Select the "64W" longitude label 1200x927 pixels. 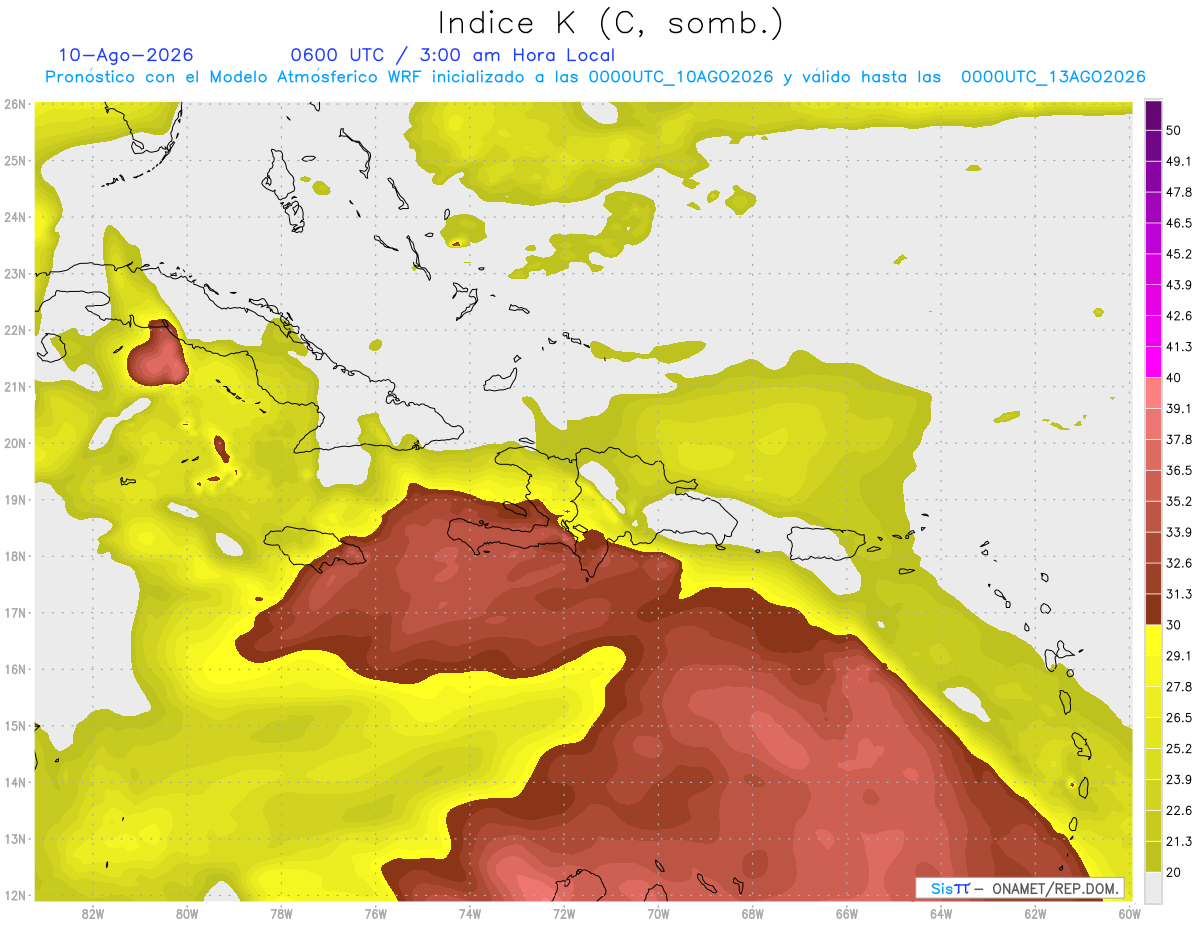click(941, 914)
